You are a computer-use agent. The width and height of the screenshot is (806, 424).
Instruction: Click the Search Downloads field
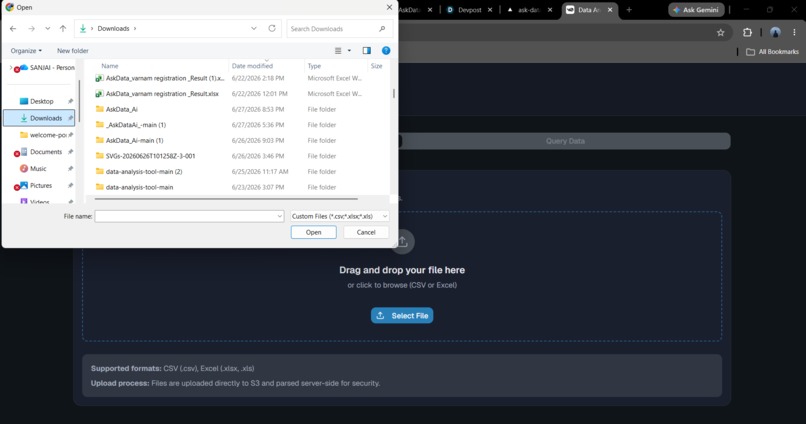pyautogui.click(x=339, y=29)
